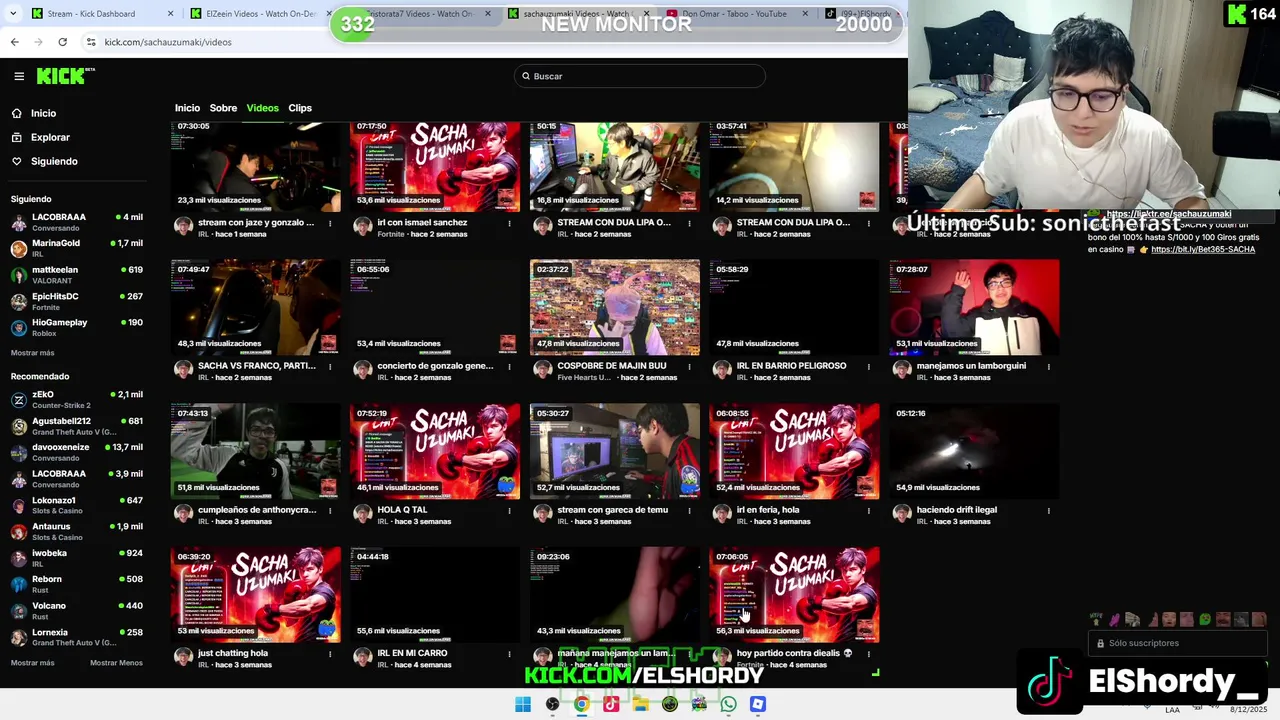Click the Windows Start button on taskbar
Viewport: 1280px width, 720px height.
[523, 704]
